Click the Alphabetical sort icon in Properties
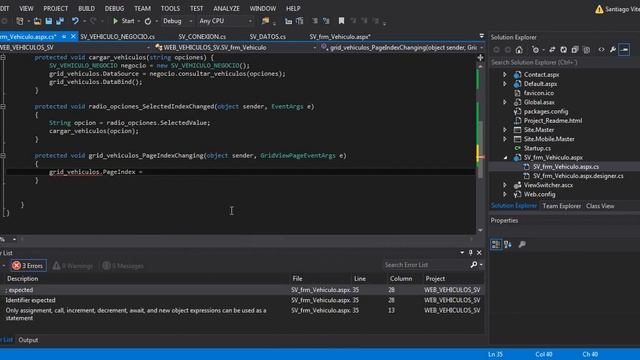This screenshot has height=360, width=640. [x=508, y=244]
